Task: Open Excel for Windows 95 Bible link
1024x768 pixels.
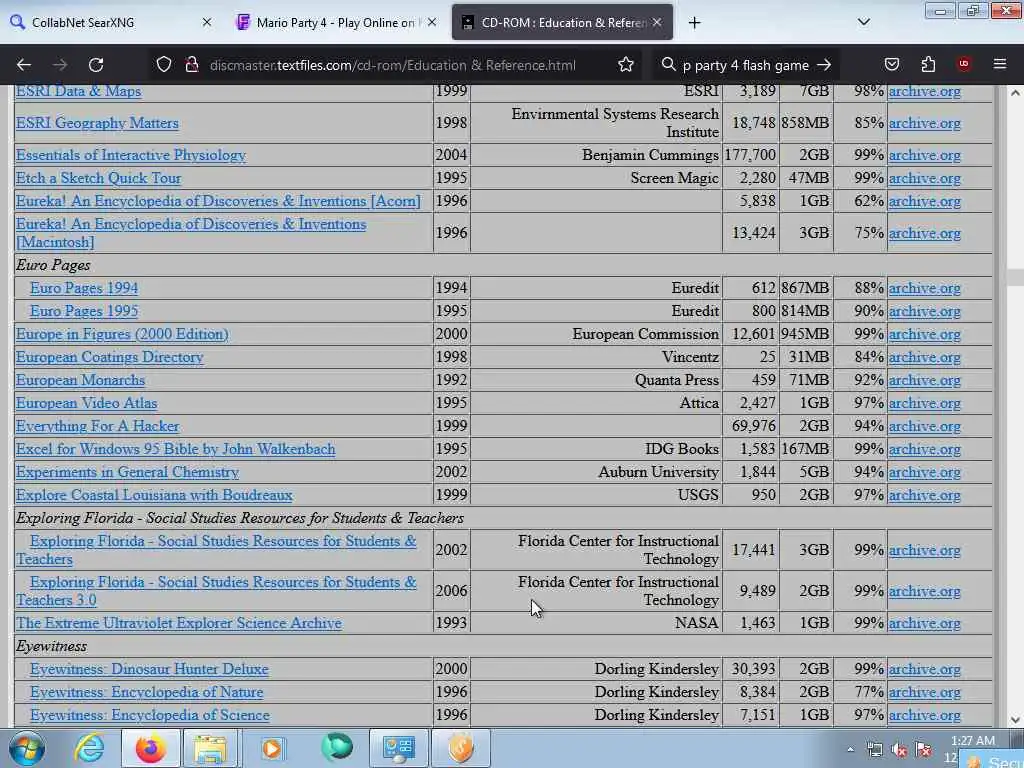Action: click(176, 449)
